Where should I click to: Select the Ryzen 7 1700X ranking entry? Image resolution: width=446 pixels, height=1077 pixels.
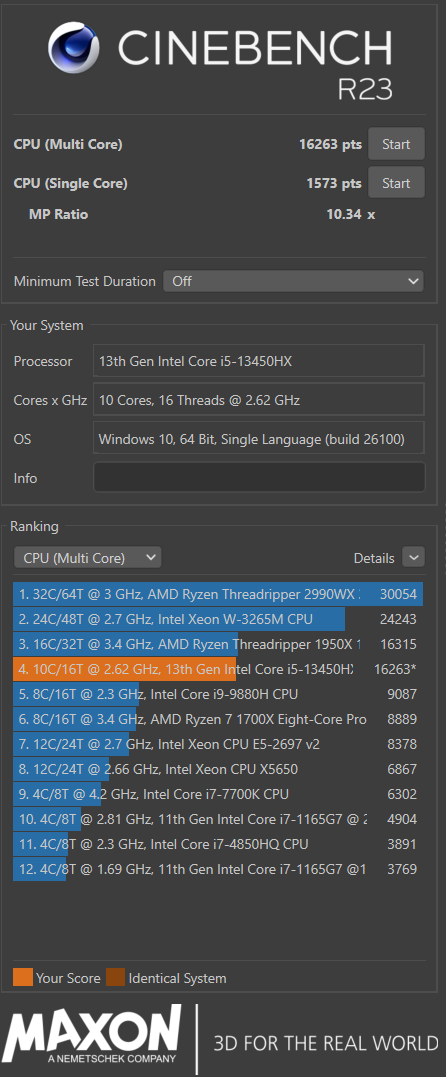pos(218,719)
